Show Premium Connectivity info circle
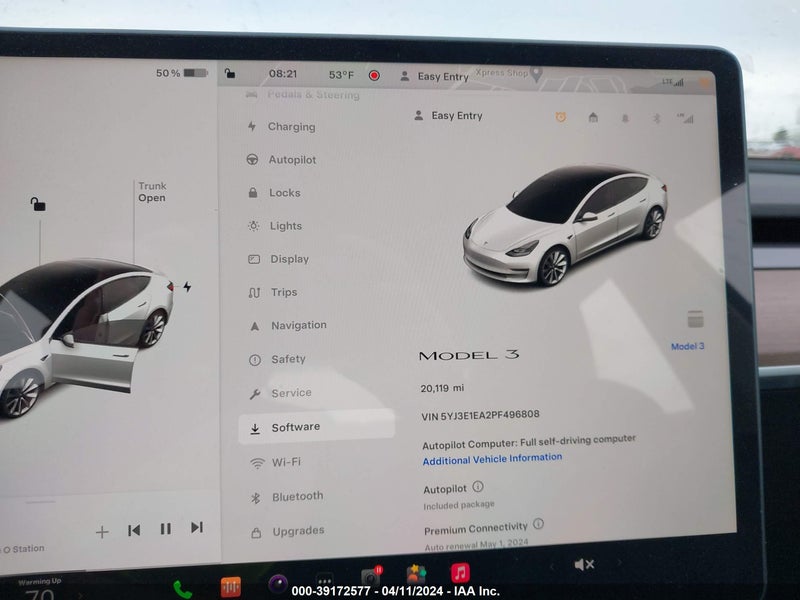 tap(538, 523)
